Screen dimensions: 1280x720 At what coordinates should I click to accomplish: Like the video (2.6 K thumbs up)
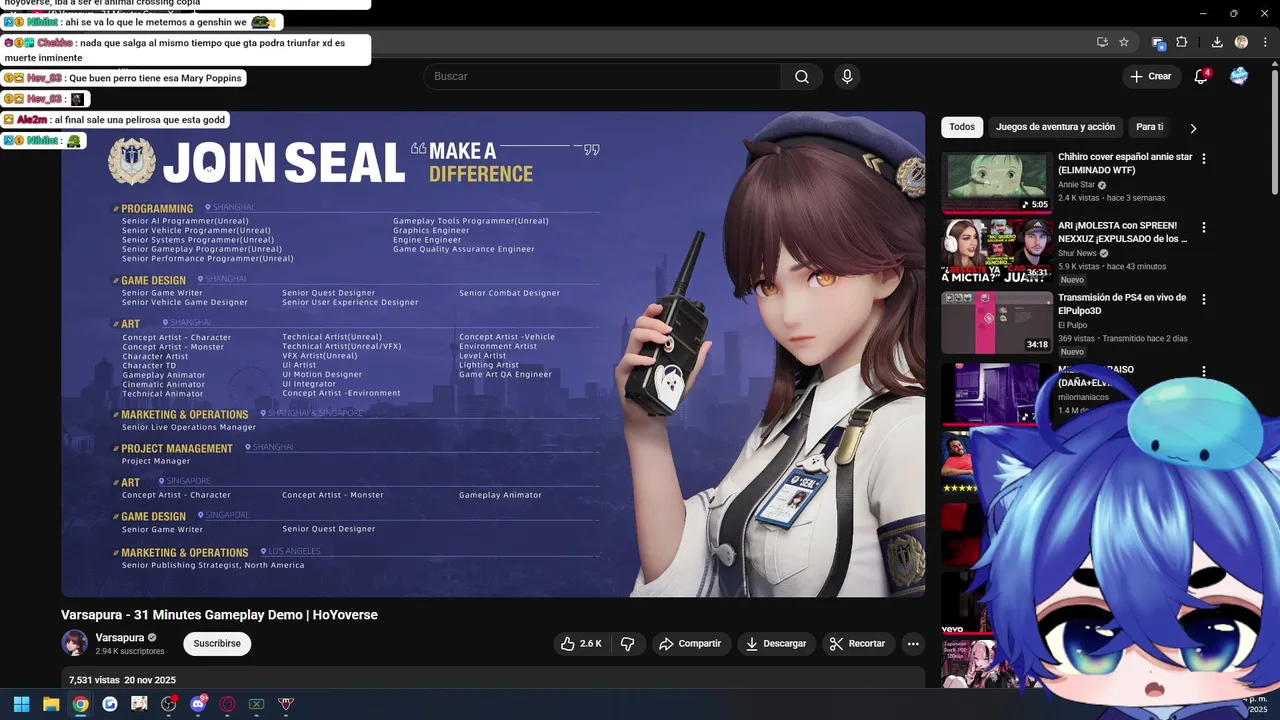pyautogui.click(x=581, y=644)
